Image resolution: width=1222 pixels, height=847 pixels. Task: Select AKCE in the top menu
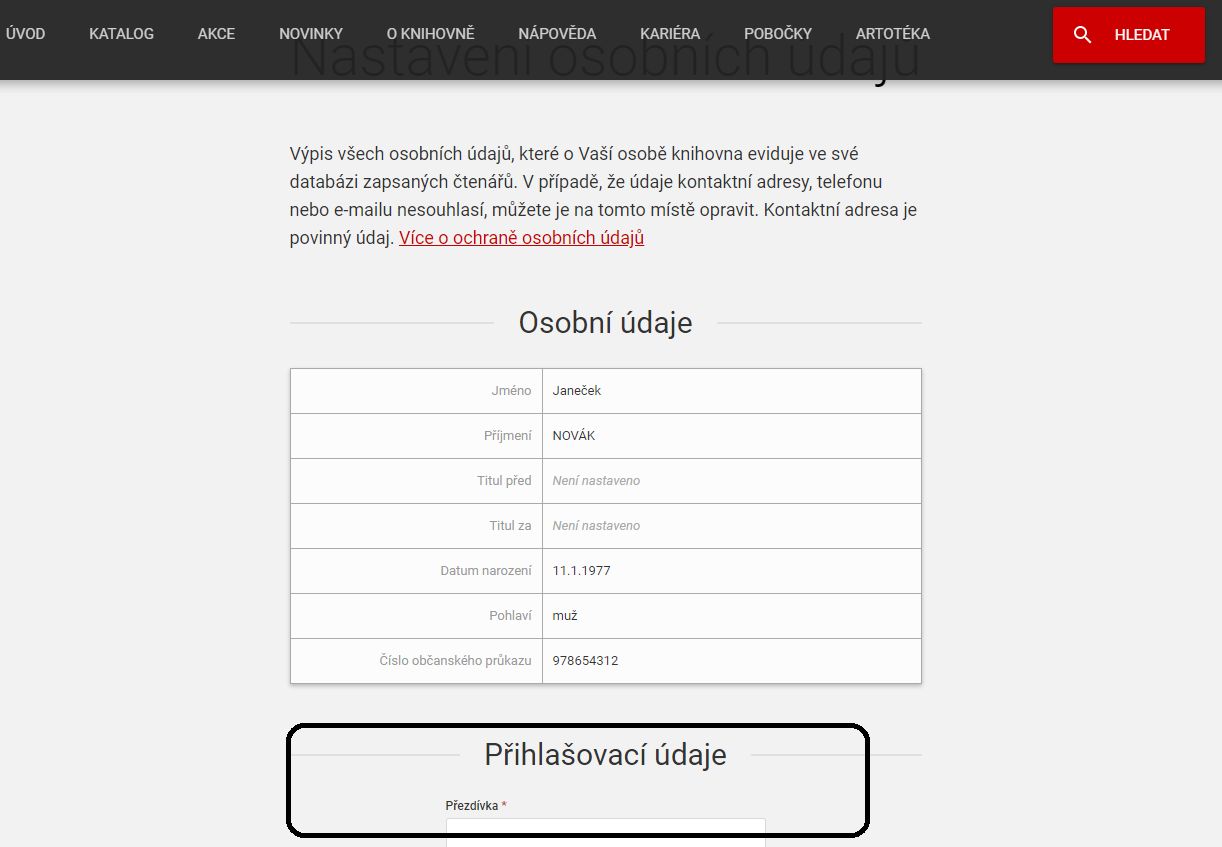[x=216, y=34]
